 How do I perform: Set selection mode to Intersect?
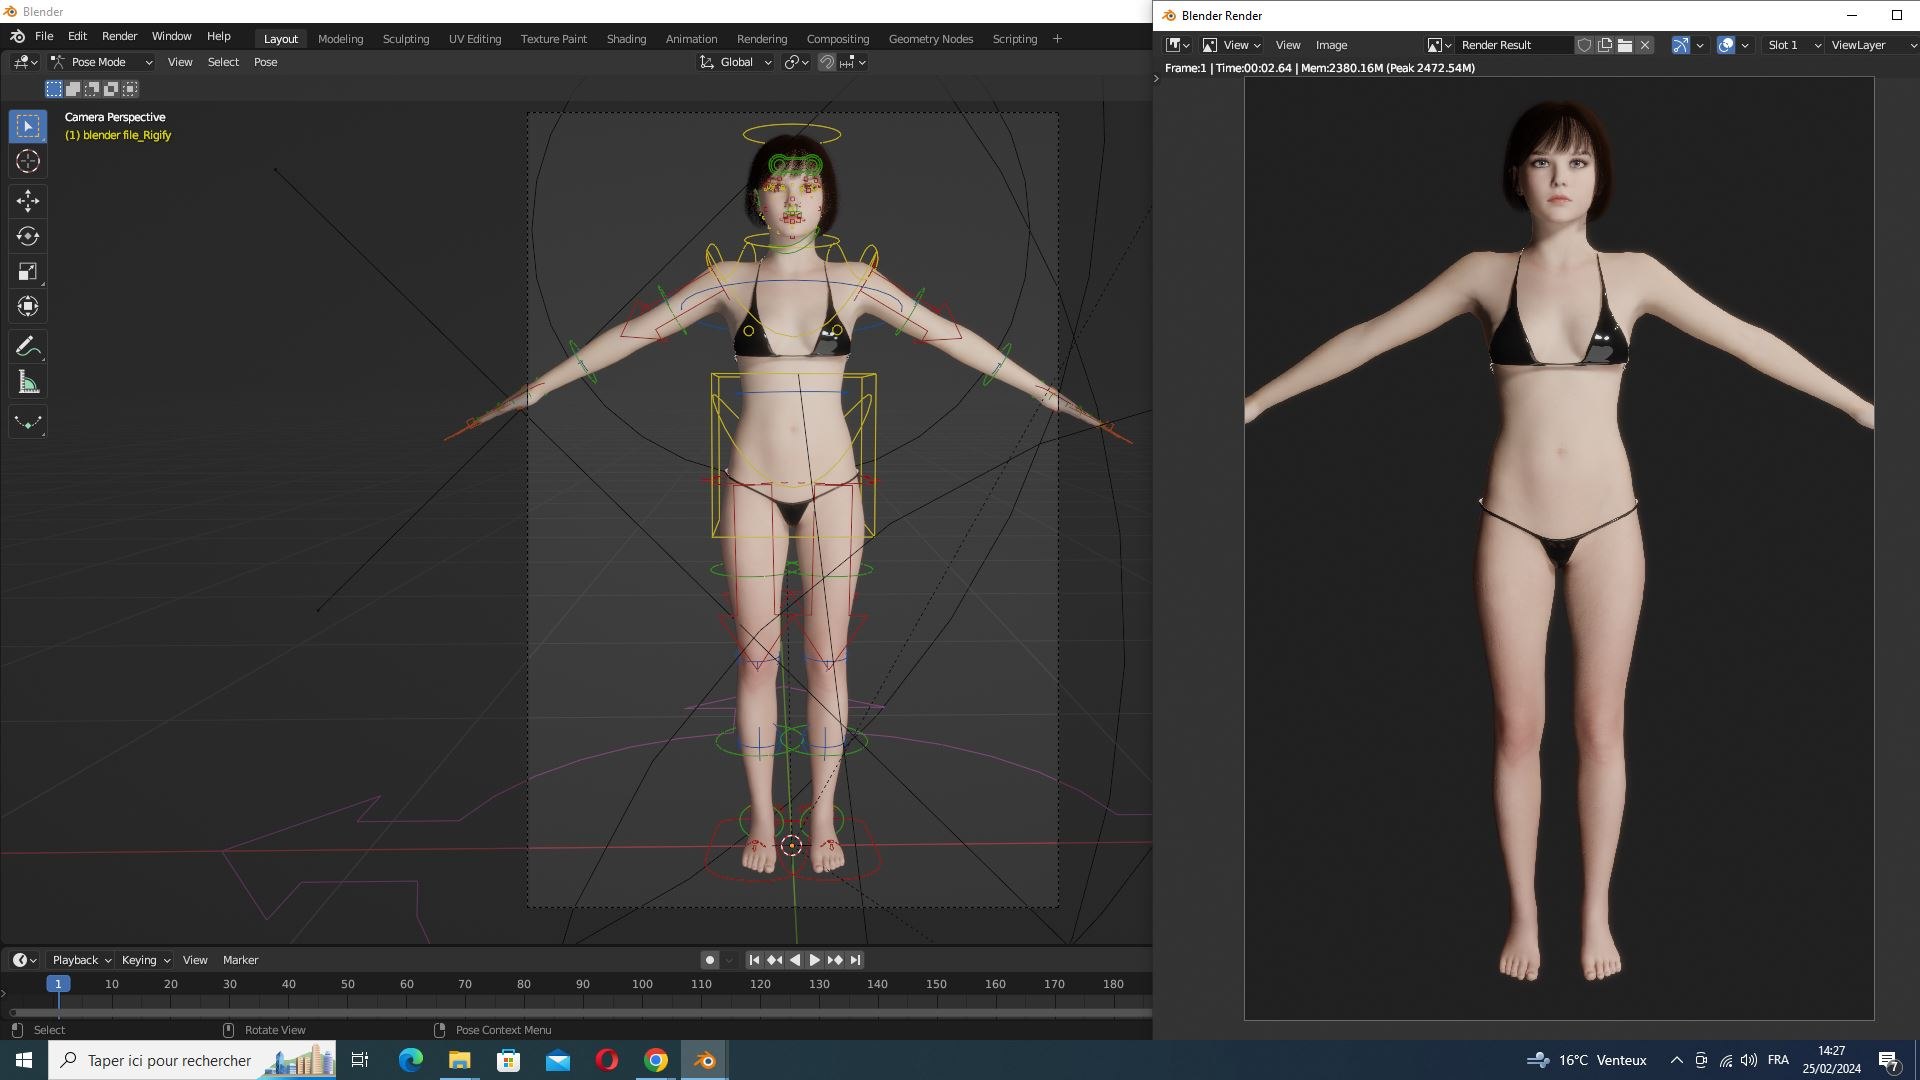pyautogui.click(x=130, y=89)
